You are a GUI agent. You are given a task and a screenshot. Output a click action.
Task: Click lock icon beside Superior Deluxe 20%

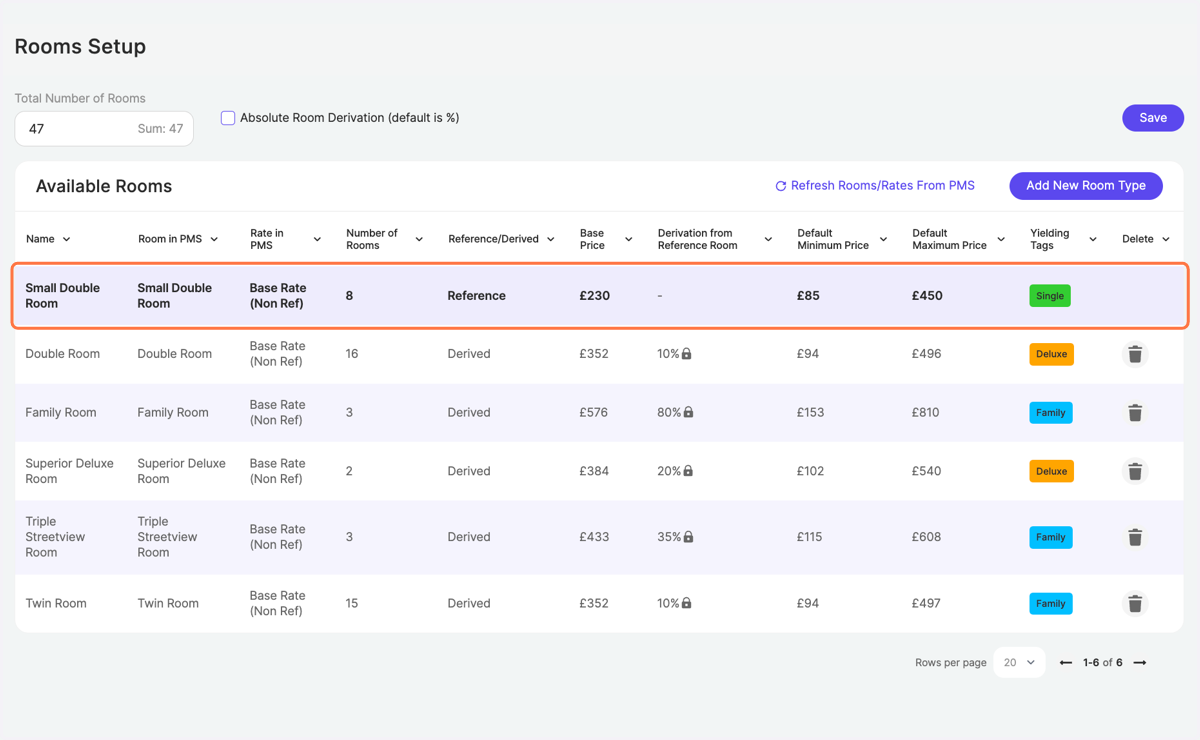tap(688, 471)
